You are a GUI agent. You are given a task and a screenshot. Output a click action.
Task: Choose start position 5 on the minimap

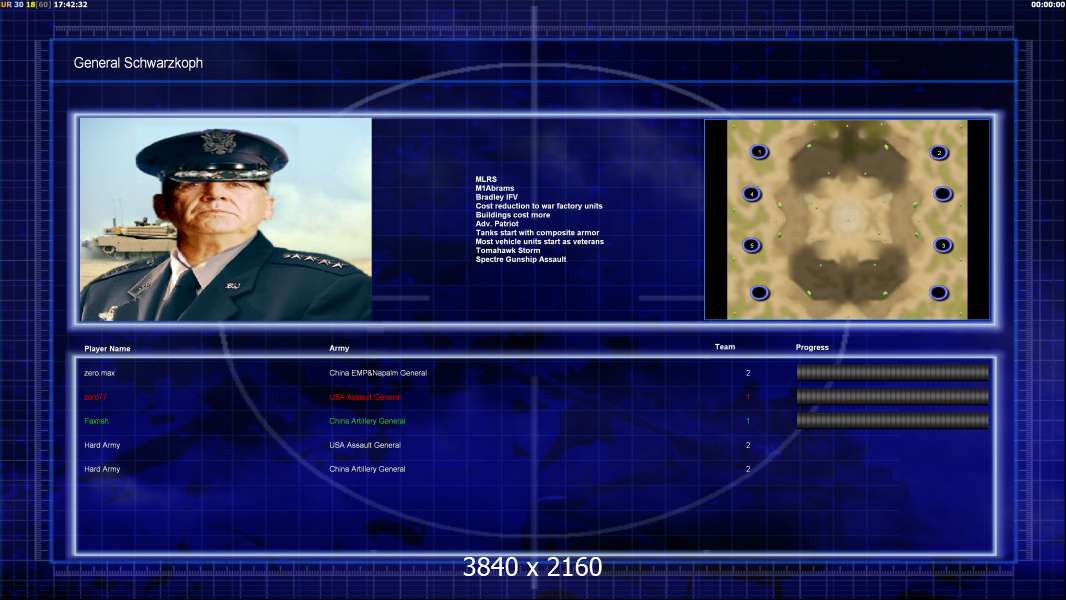coord(752,245)
